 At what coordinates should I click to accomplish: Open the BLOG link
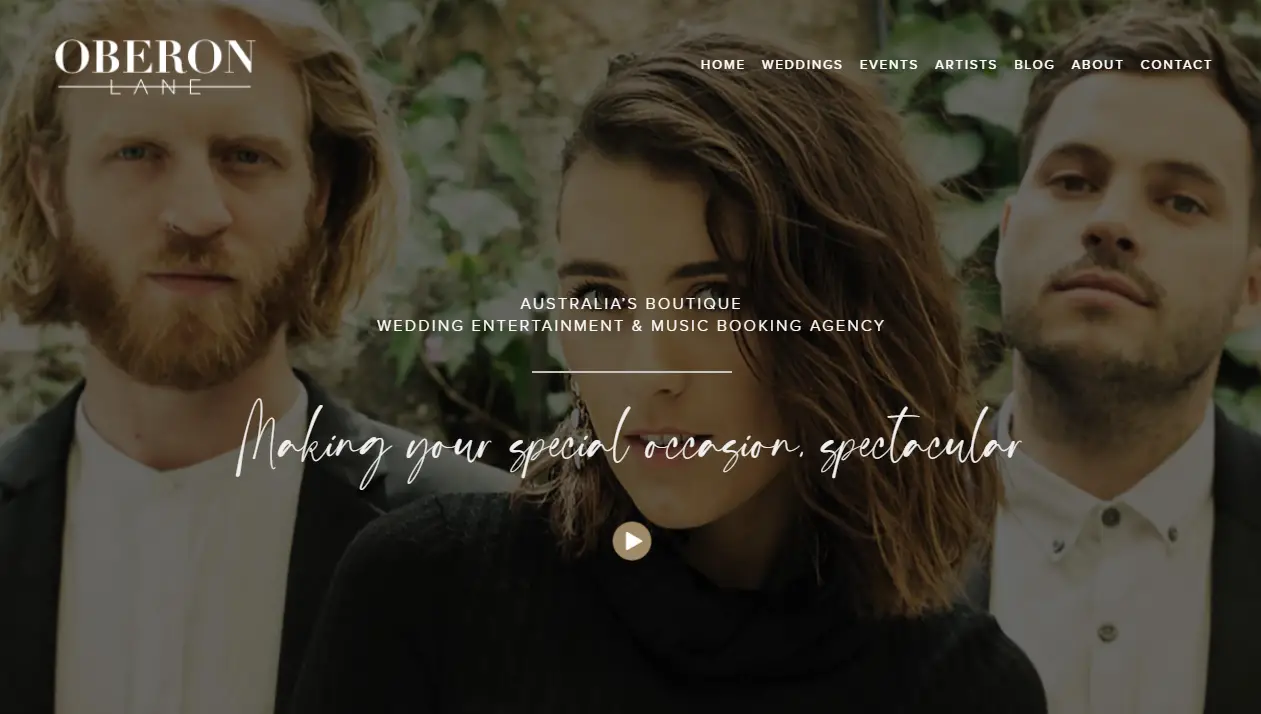pos(1034,64)
